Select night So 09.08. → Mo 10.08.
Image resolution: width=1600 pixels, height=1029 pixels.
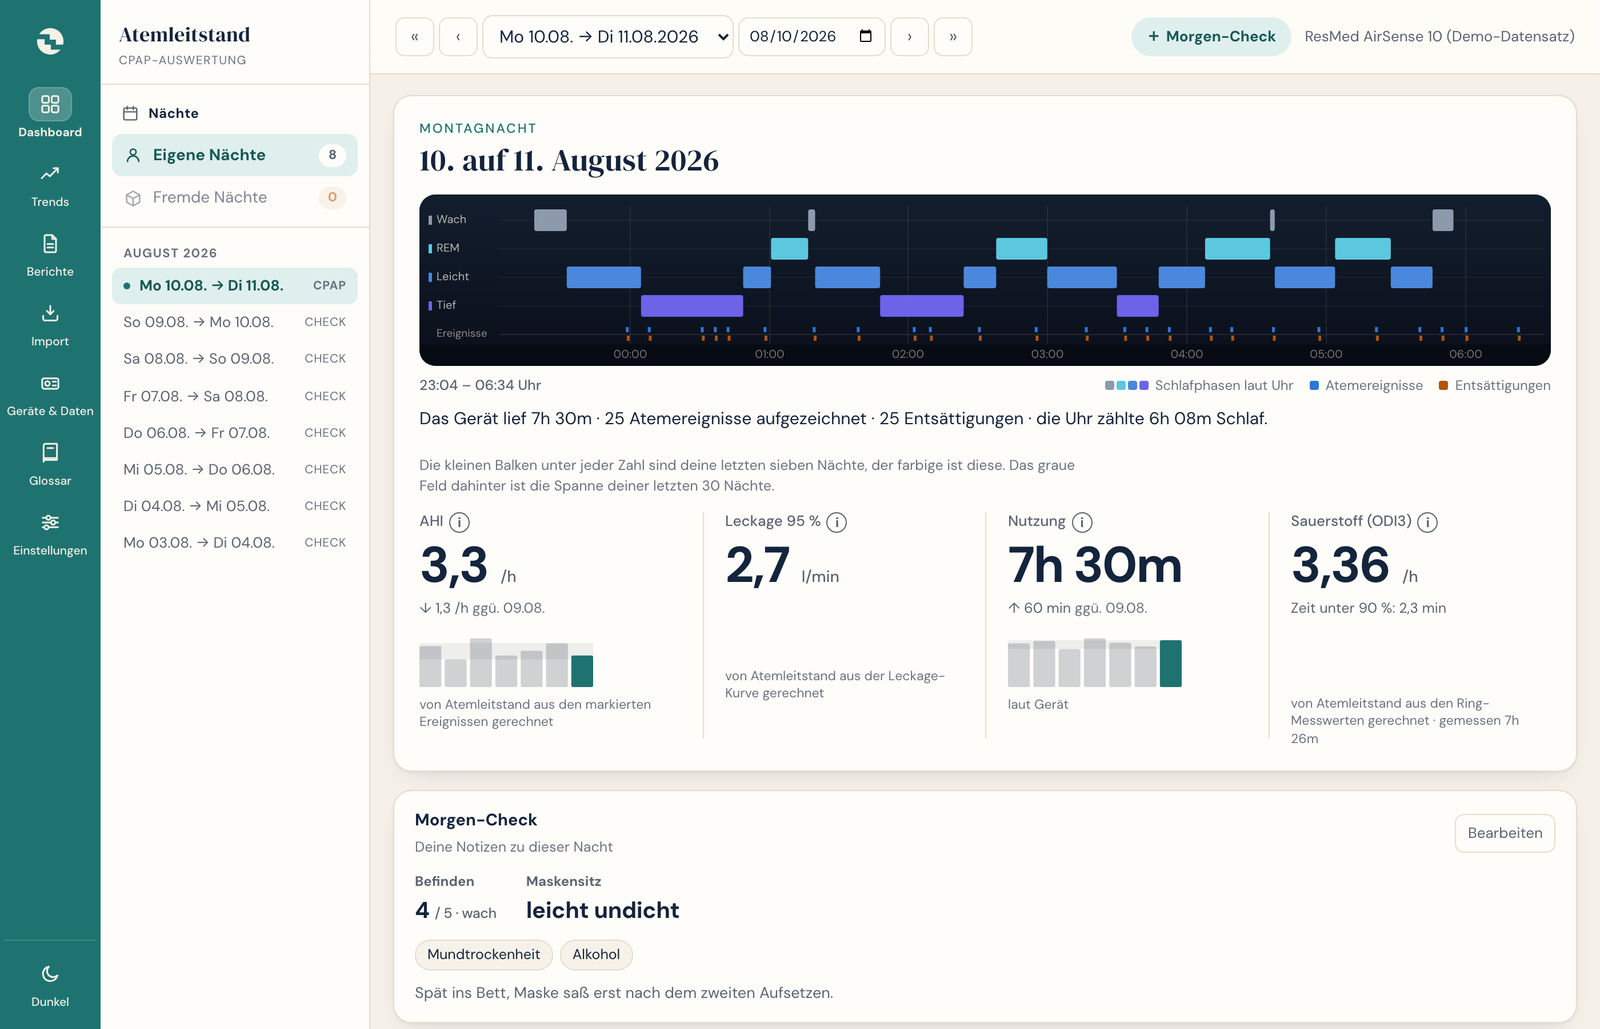click(x=235, y=322)
